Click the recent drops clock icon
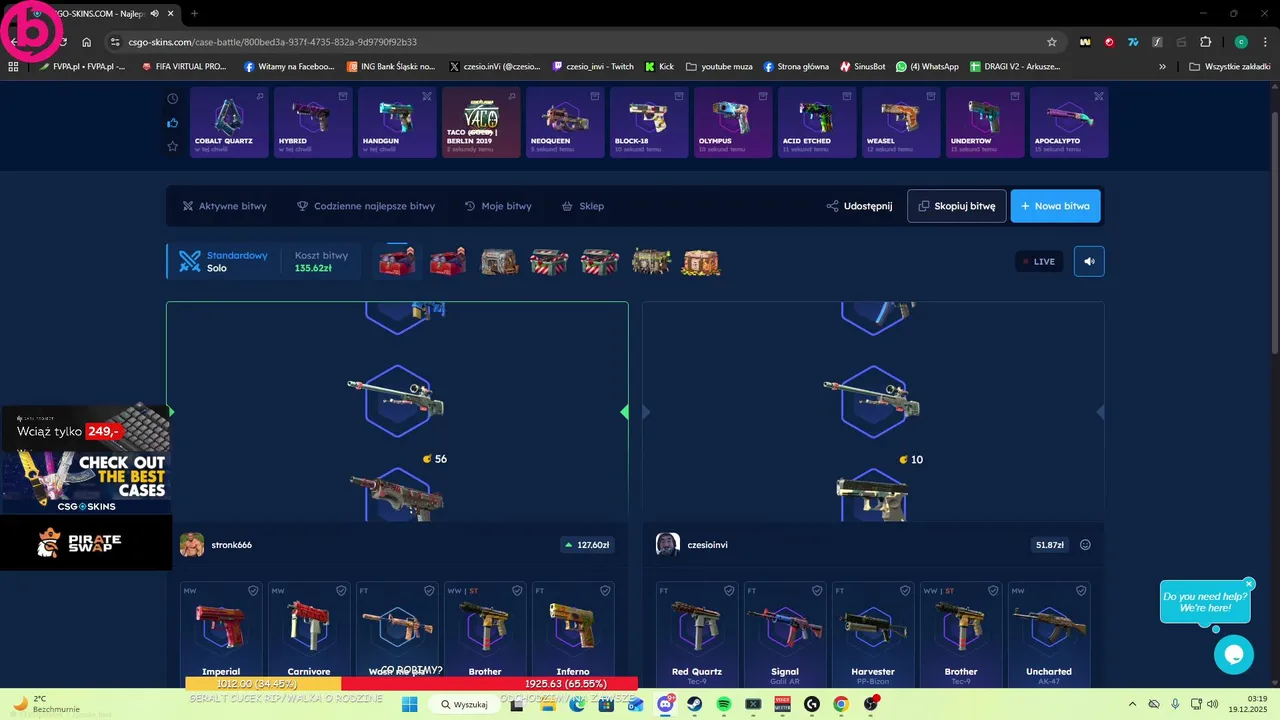 tap(173, 99)
